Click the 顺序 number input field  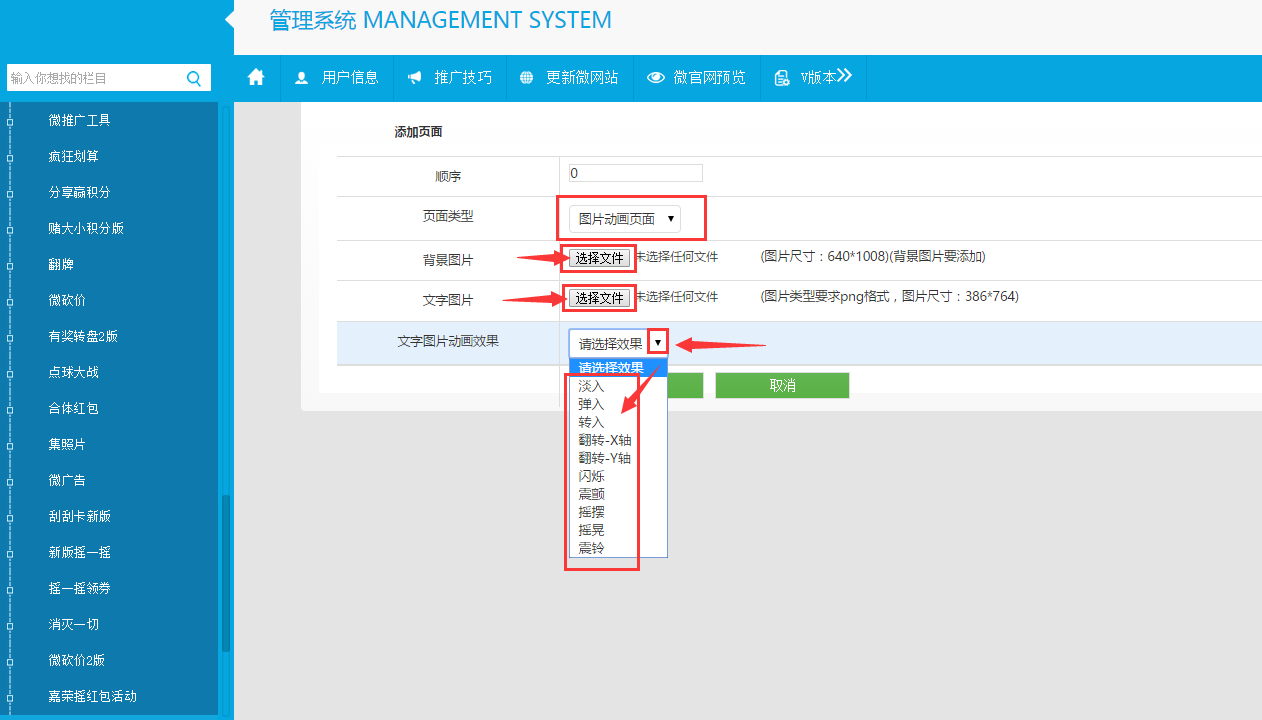[x=635, y=173]
